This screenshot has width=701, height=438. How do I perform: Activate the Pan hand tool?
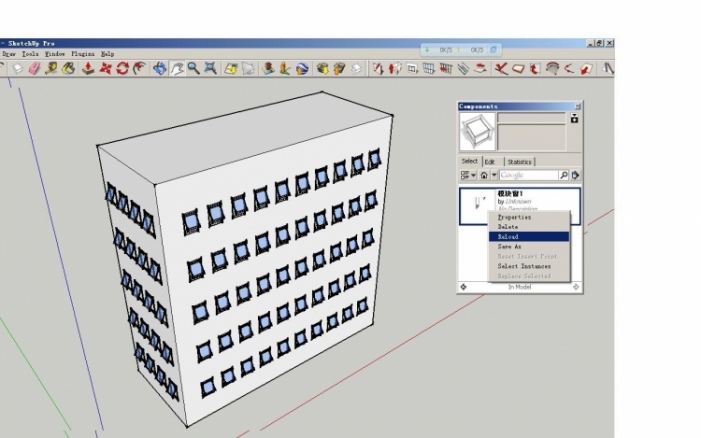176,69
